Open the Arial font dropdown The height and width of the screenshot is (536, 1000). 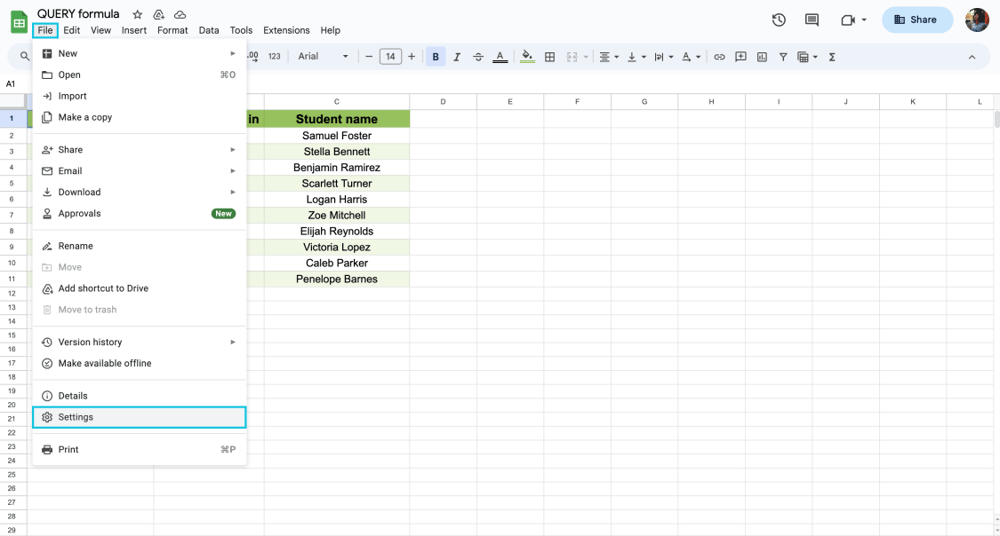pos(323,57)
